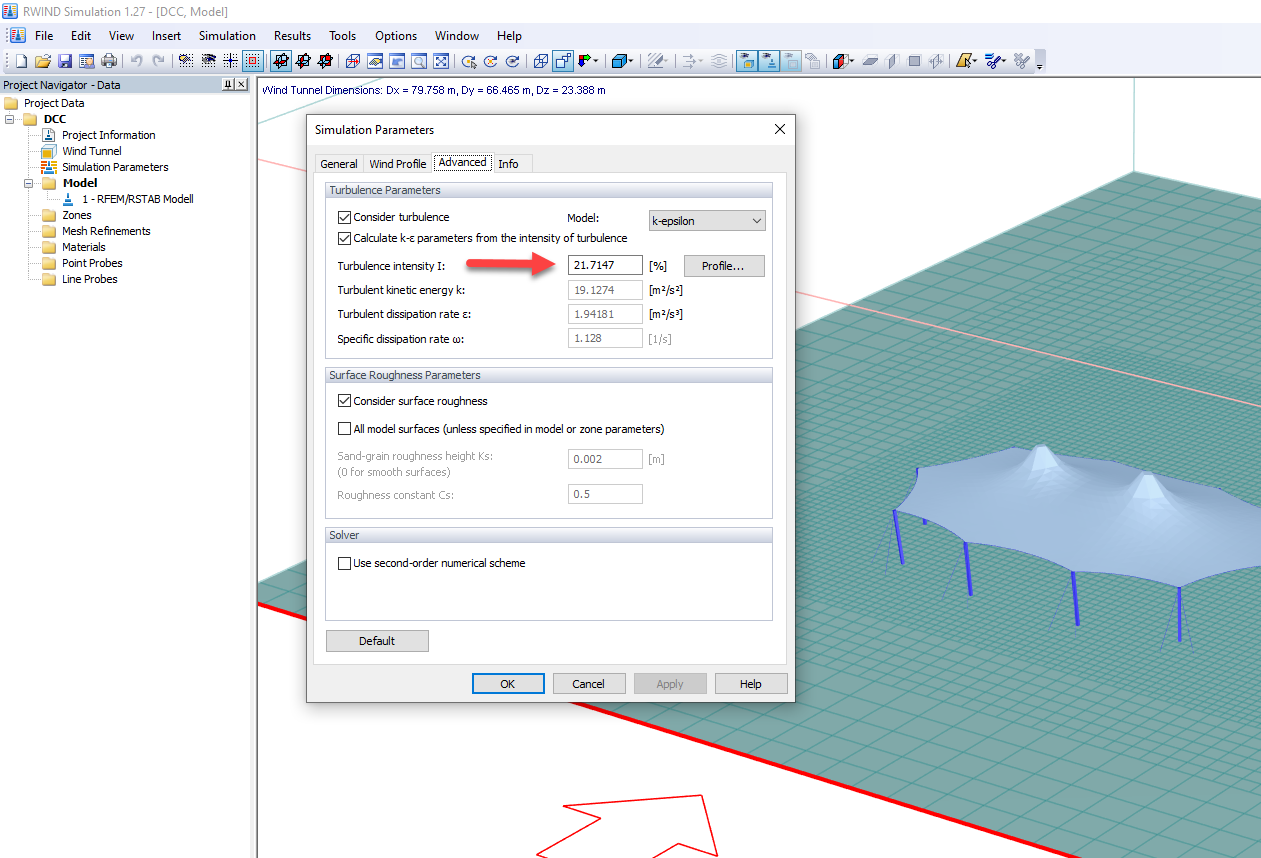Click the Open folder toolbar icon
Viewport: 1261px width, 858px height.
pyautogui.click(x=43, y=61)
